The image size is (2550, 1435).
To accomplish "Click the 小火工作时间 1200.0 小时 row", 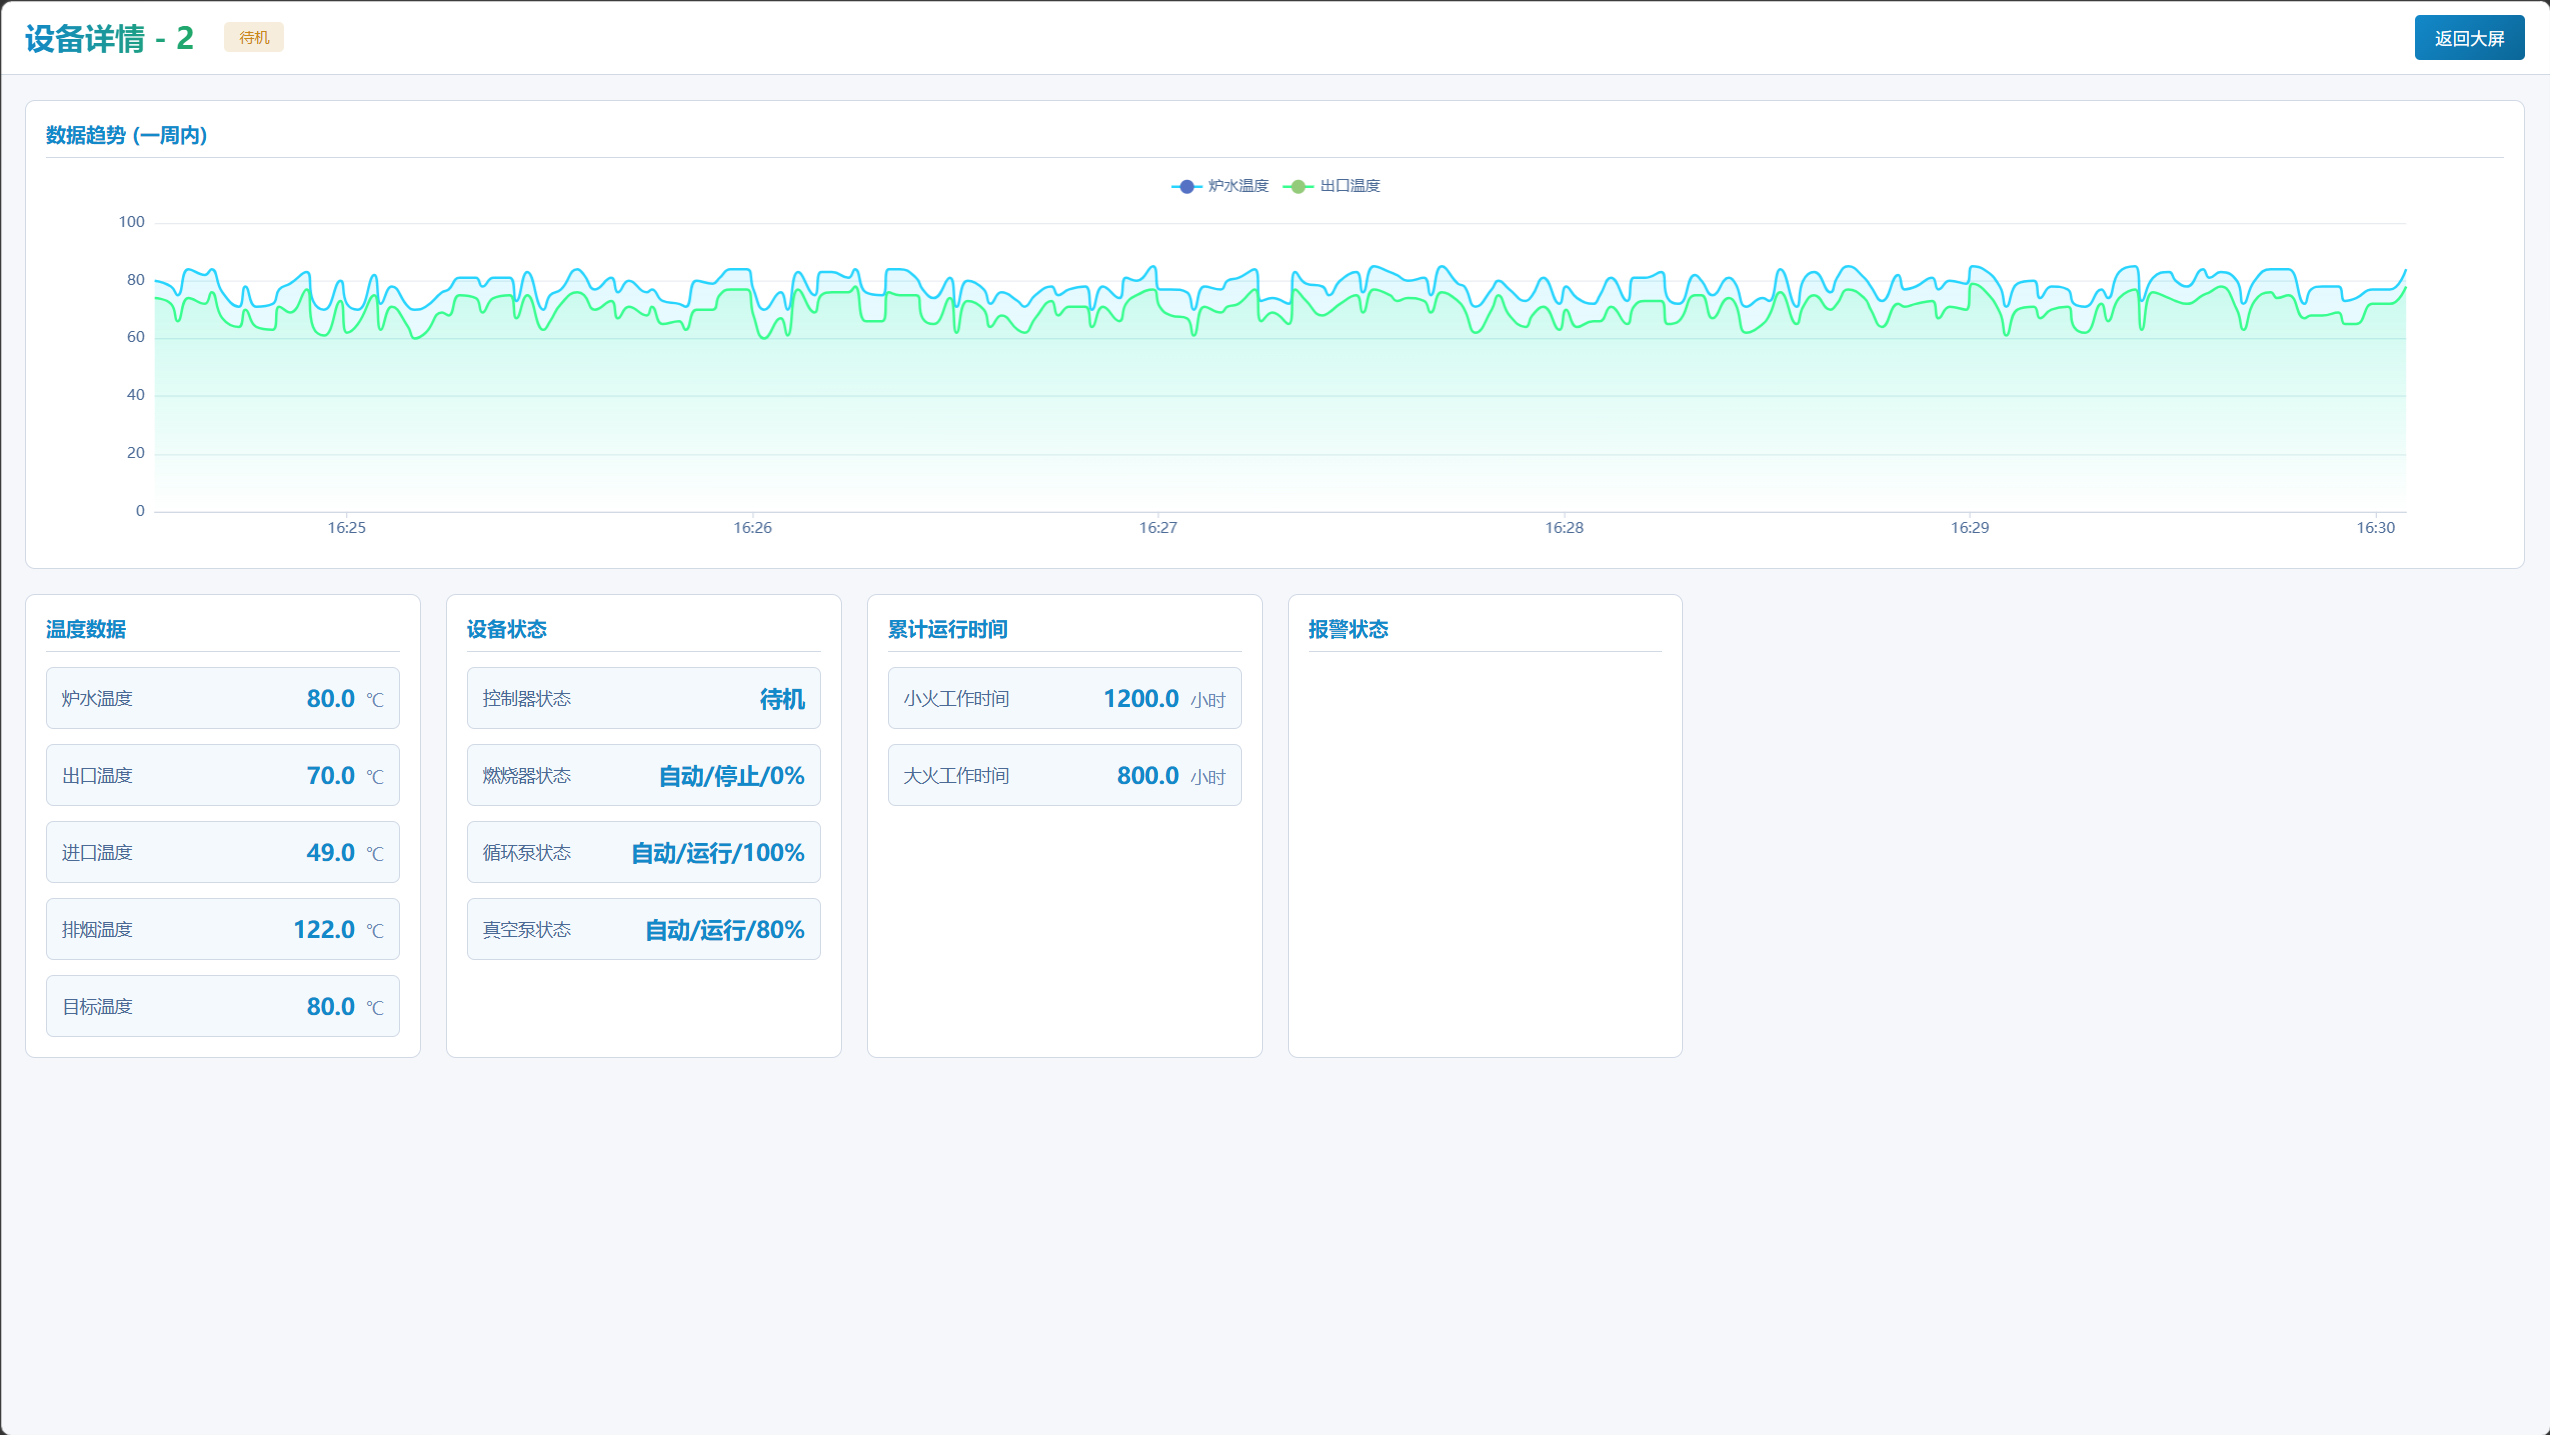I will tap(1064, 698).
